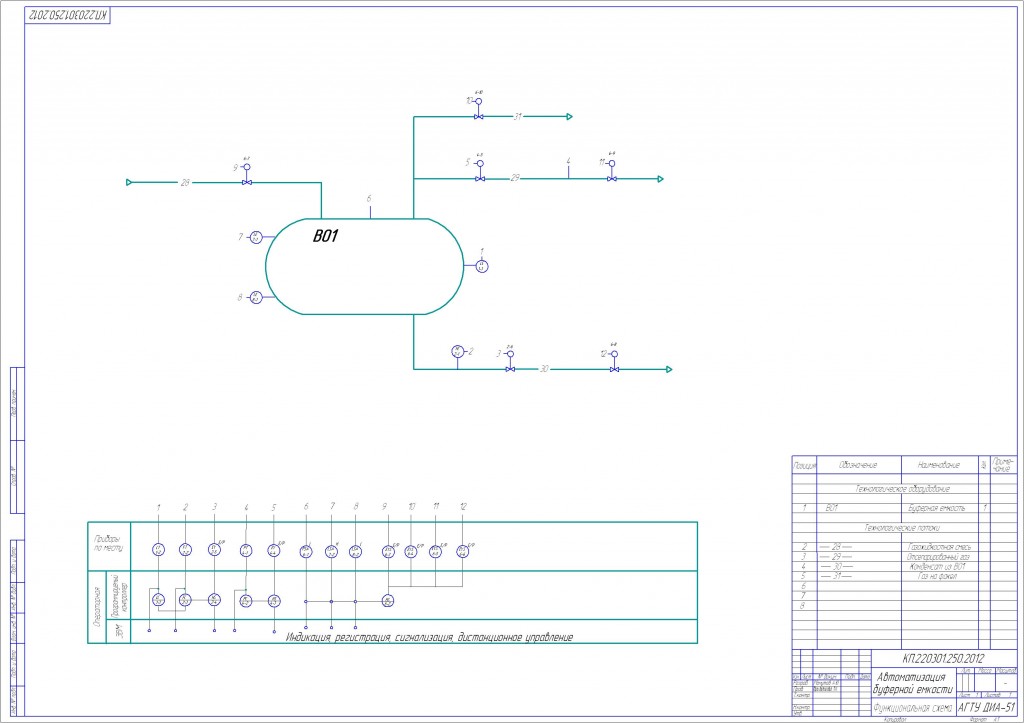Click 'Технологические потоки' section heading

click(903, 528)
